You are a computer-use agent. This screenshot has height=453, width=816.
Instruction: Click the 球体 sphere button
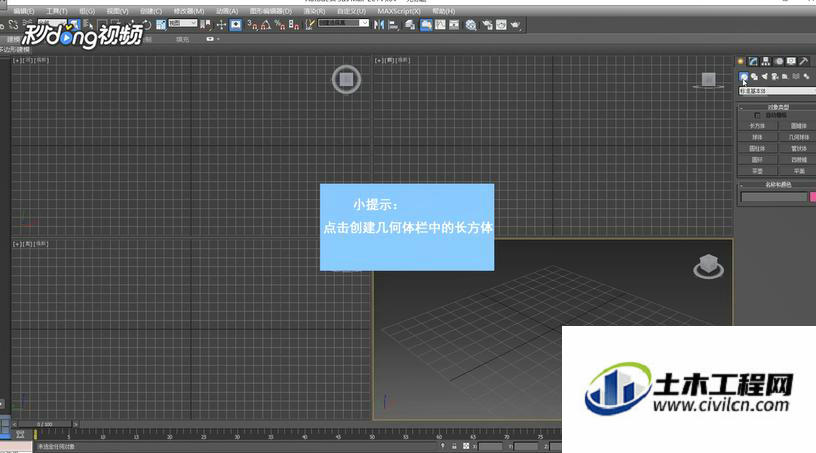tap(757, 137)
